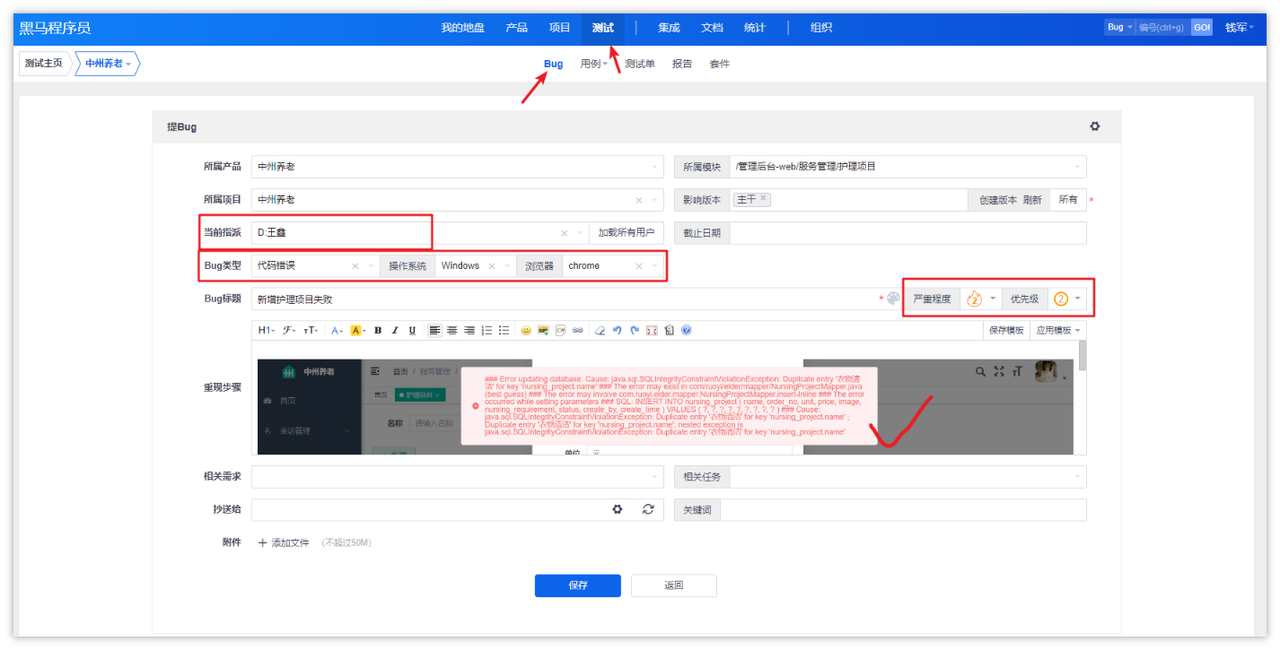
Task: Expand the 相关任务 dropdown
Action: pyautogui.click(x=907, y=477)
